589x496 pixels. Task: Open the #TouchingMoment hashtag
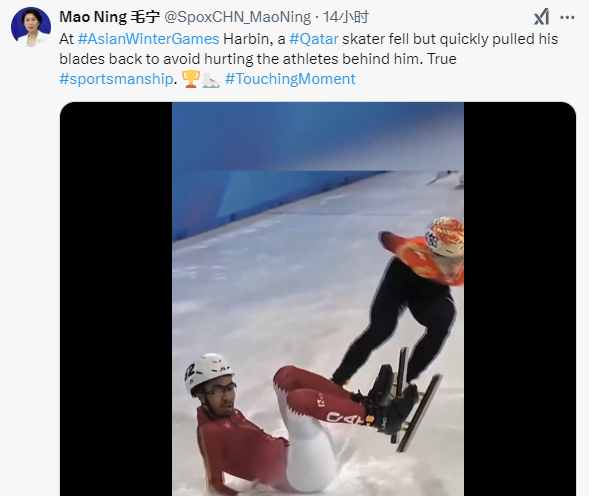coord(290,79)
